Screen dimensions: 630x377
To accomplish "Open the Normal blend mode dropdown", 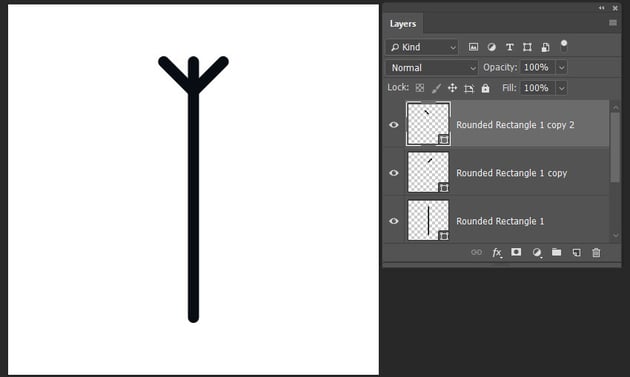I will [x=432, y=68].
